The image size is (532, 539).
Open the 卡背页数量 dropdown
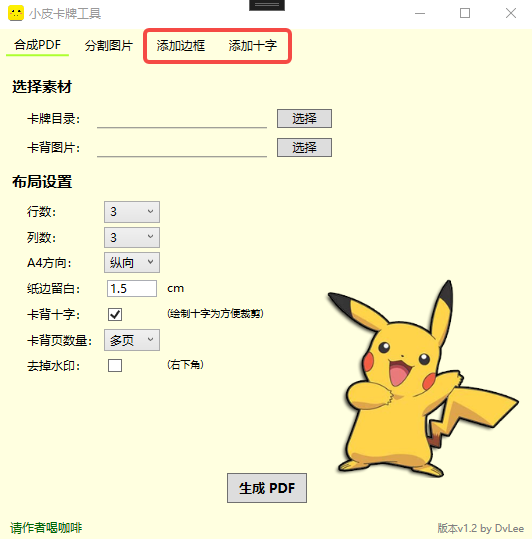coord(132,340)
